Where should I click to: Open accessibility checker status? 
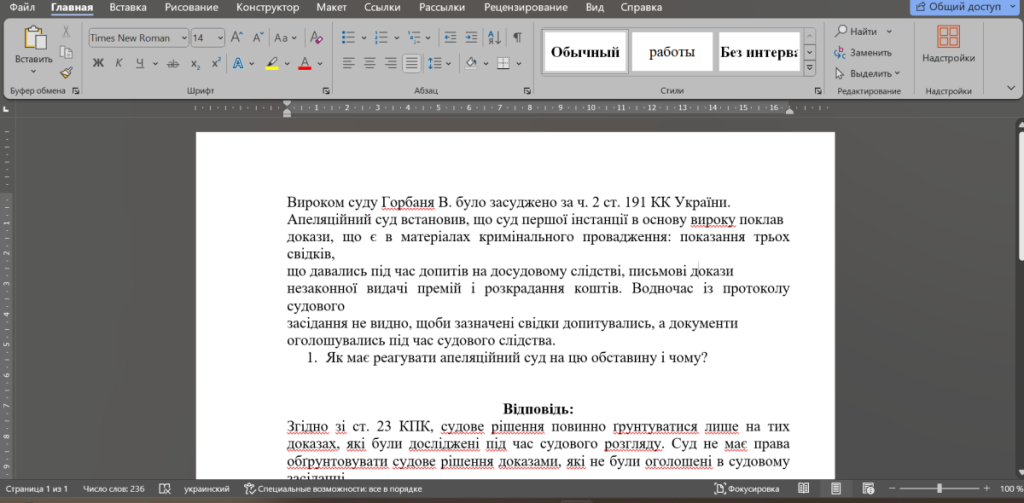(x=332, y=489)
